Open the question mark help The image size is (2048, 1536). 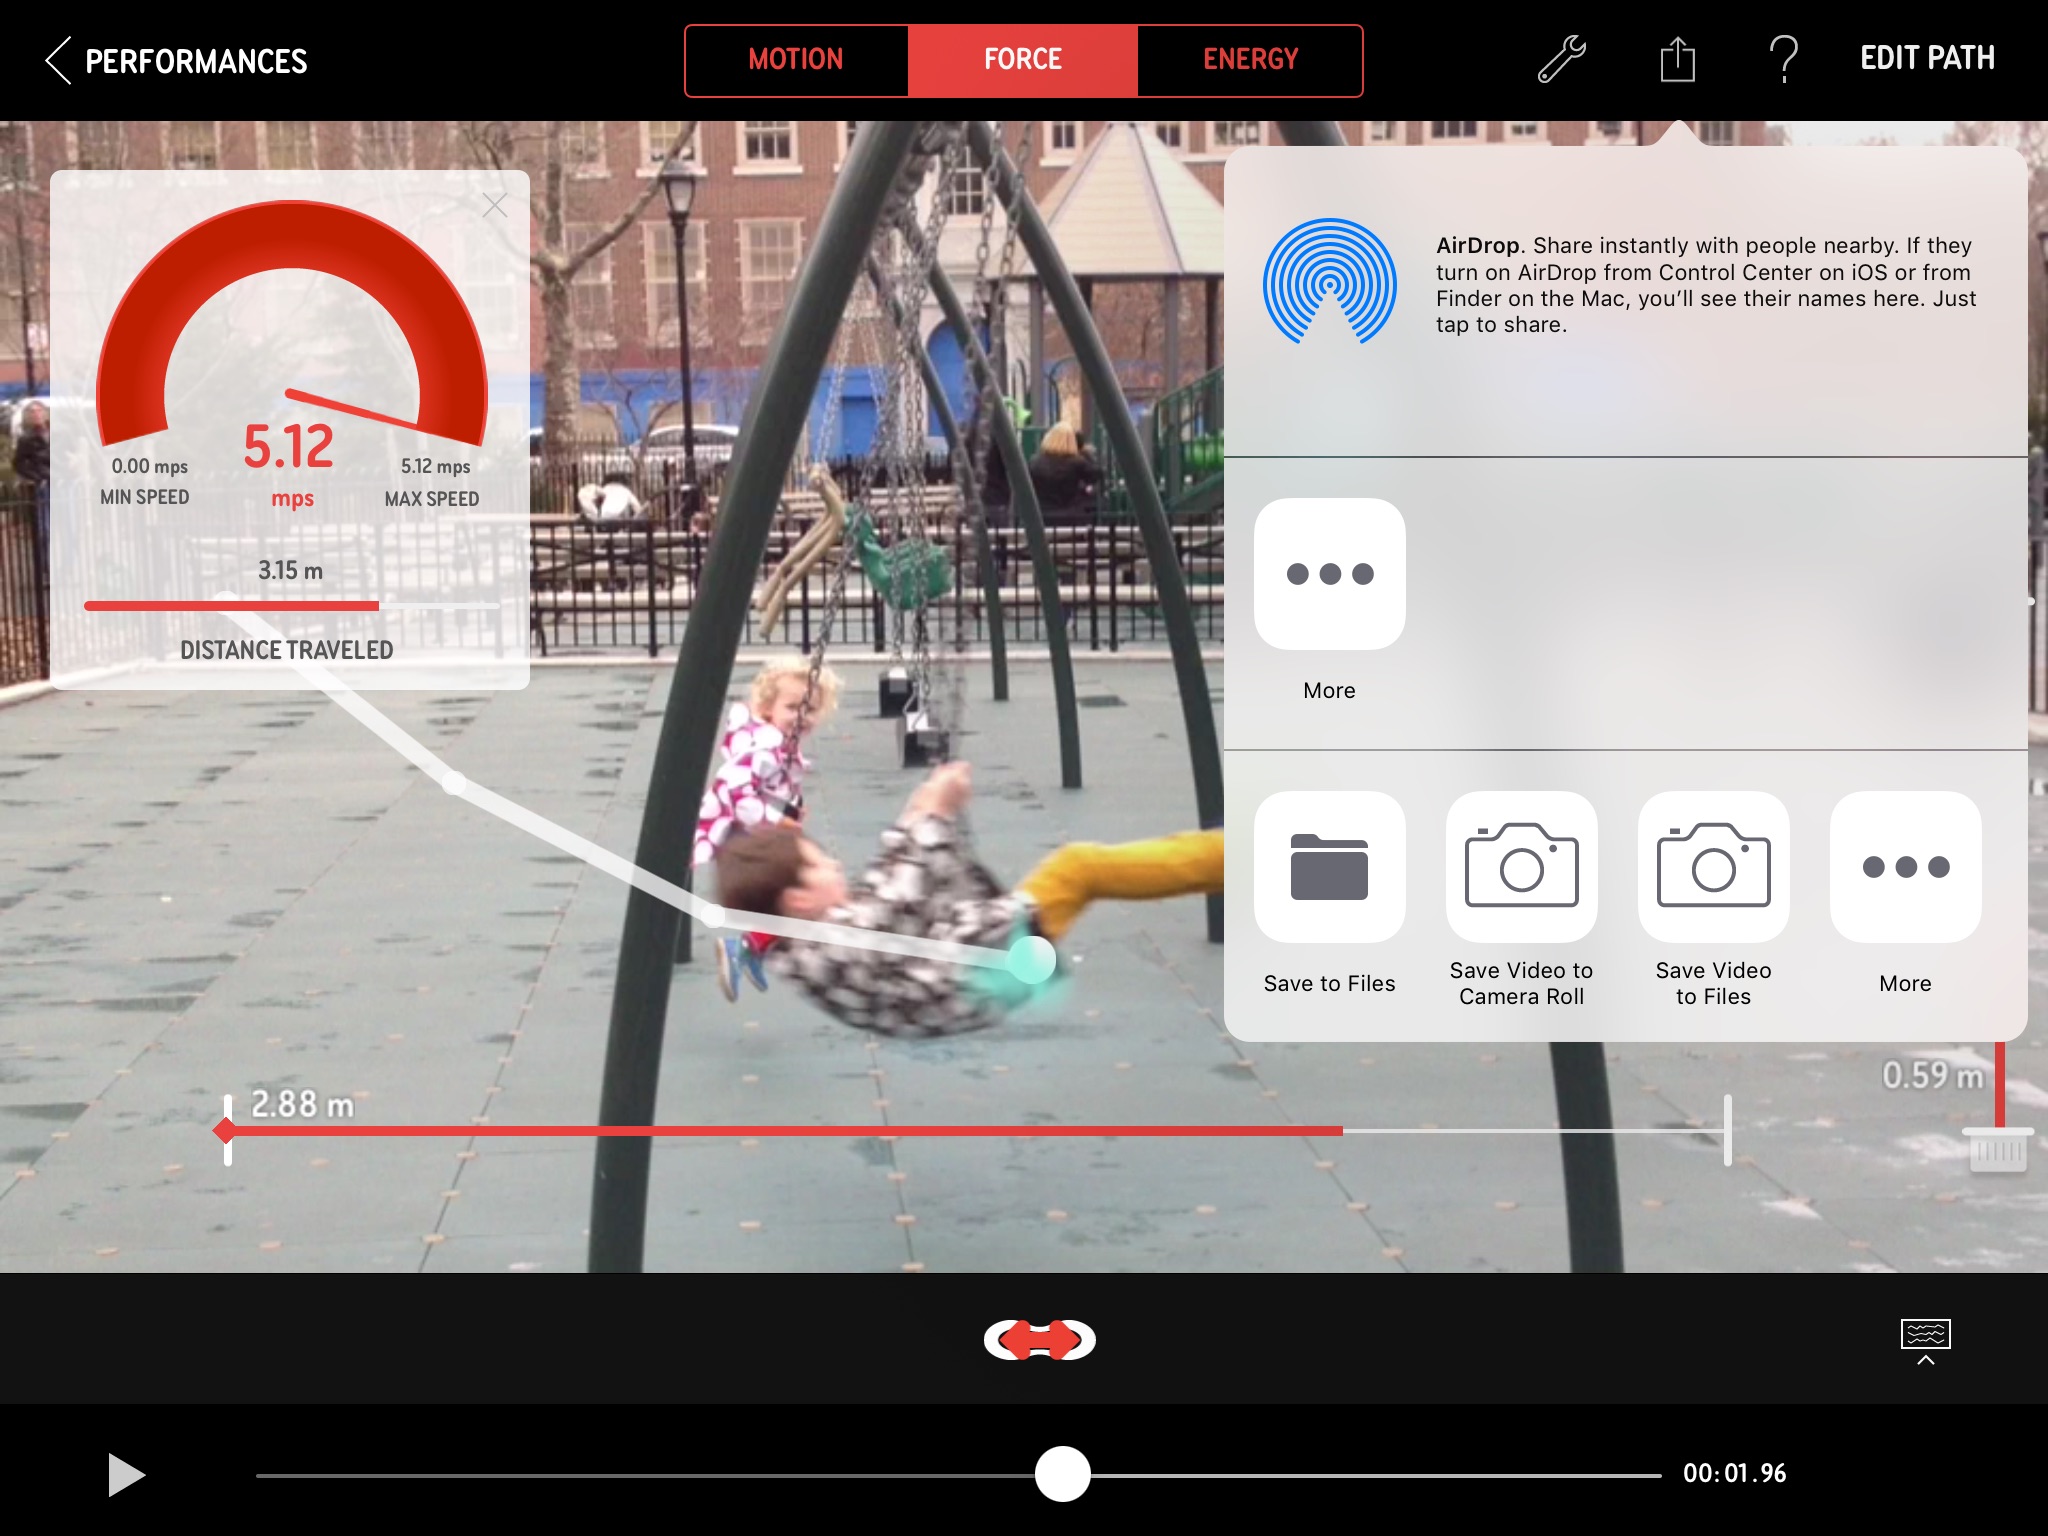coord(1783,59)
